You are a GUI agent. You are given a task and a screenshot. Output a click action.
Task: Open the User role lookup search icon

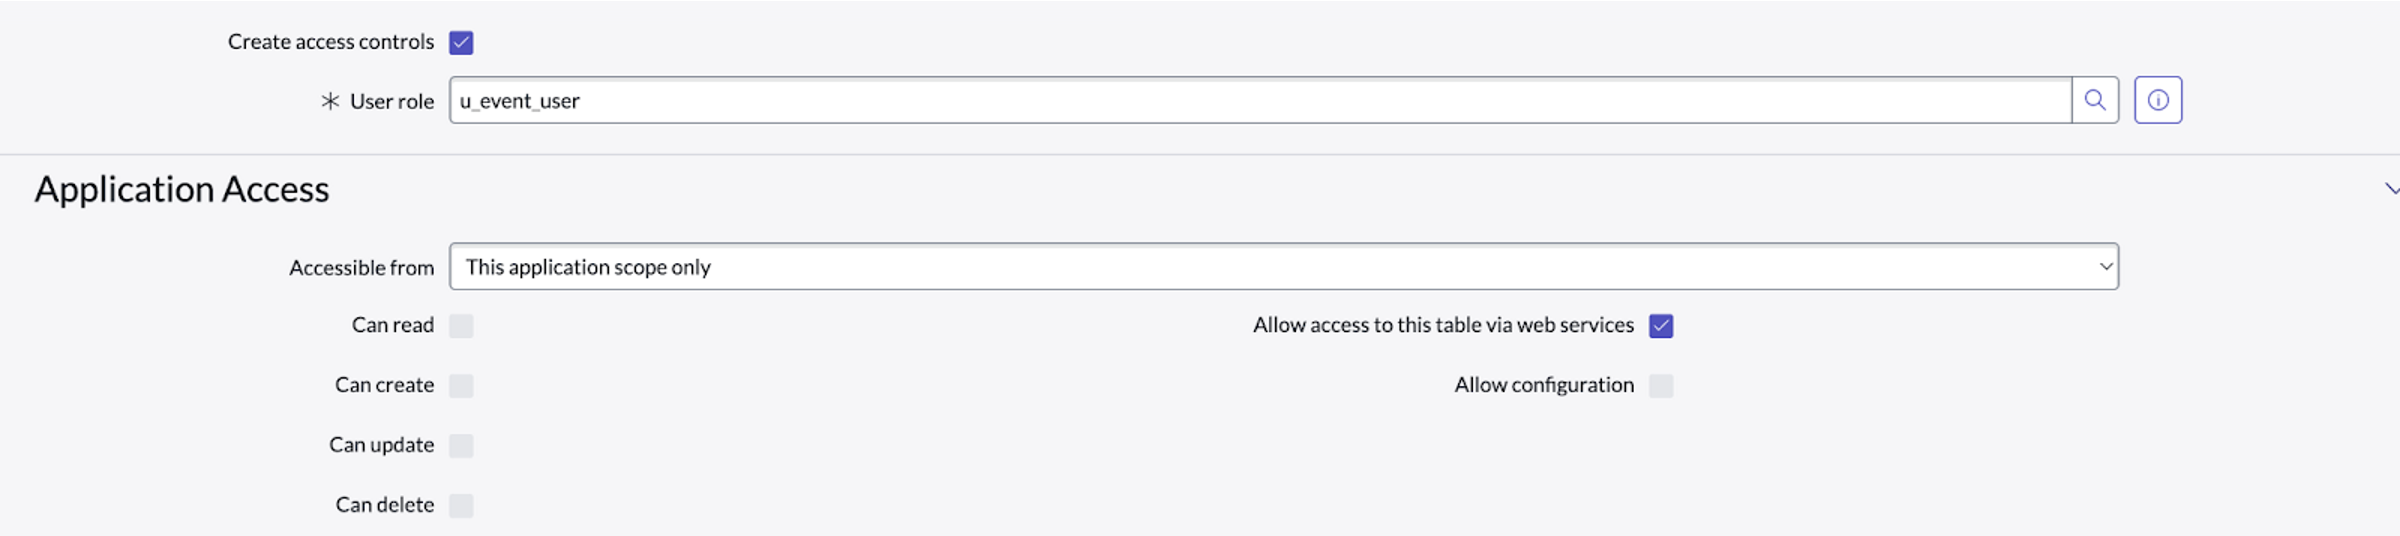(2094, 100)
